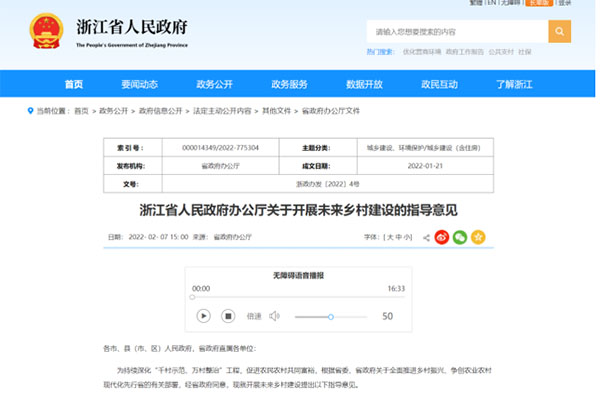Open the 政务服务 navigation tab
This screenshot has width=600, height=402.
[x=290, y=84]
